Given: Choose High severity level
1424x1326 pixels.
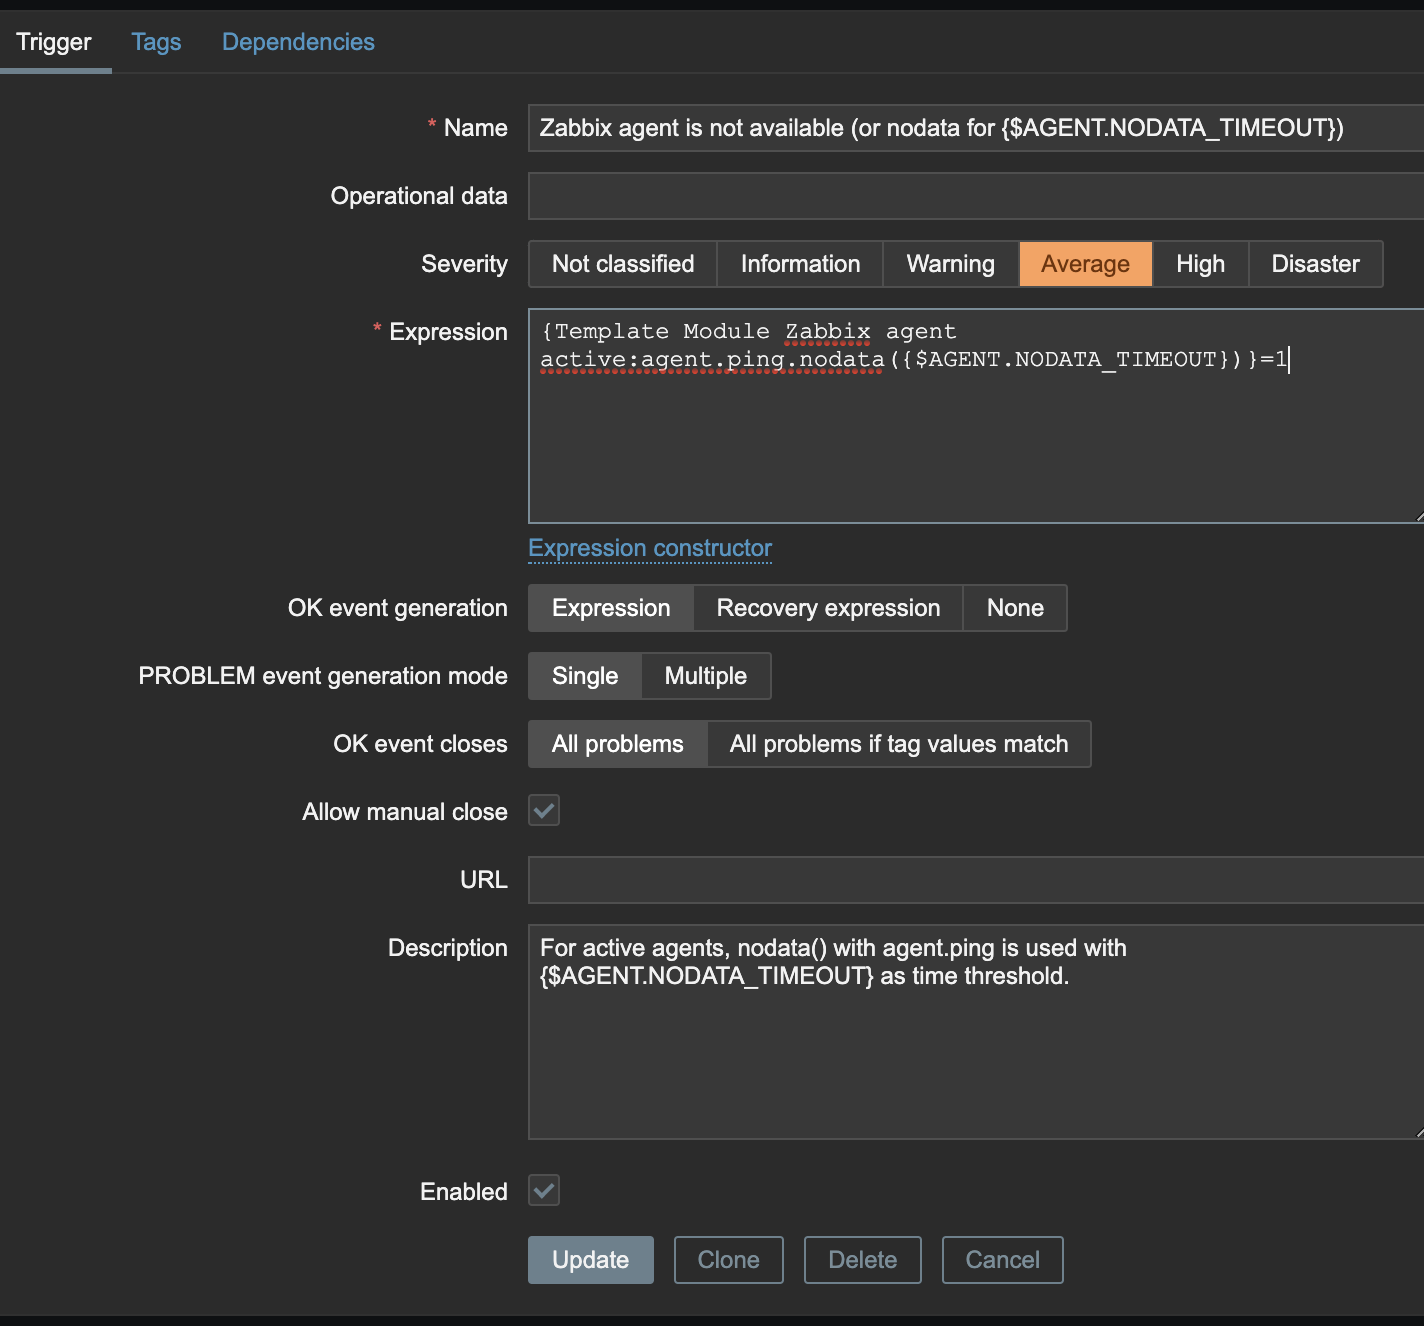Looking at the screenshot, I should point(1200,264).
